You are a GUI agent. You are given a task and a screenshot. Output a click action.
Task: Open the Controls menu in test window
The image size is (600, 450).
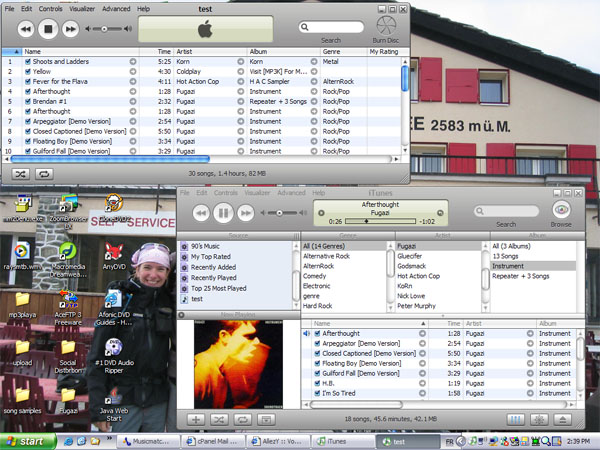tap(51, 9)
